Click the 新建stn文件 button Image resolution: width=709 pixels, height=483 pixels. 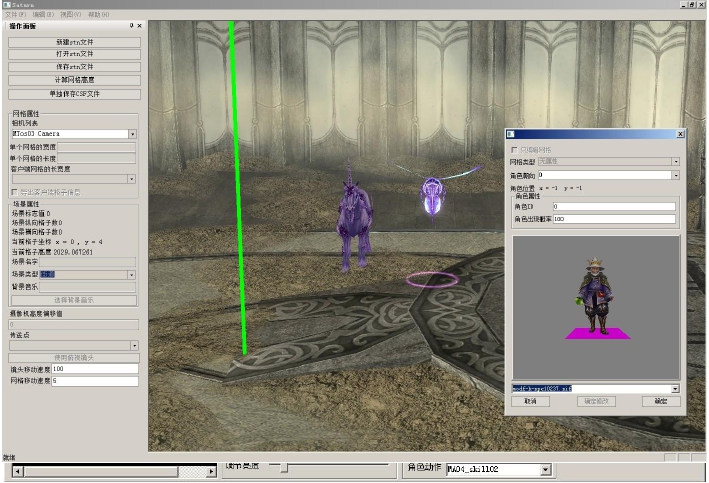click(74, 42)
